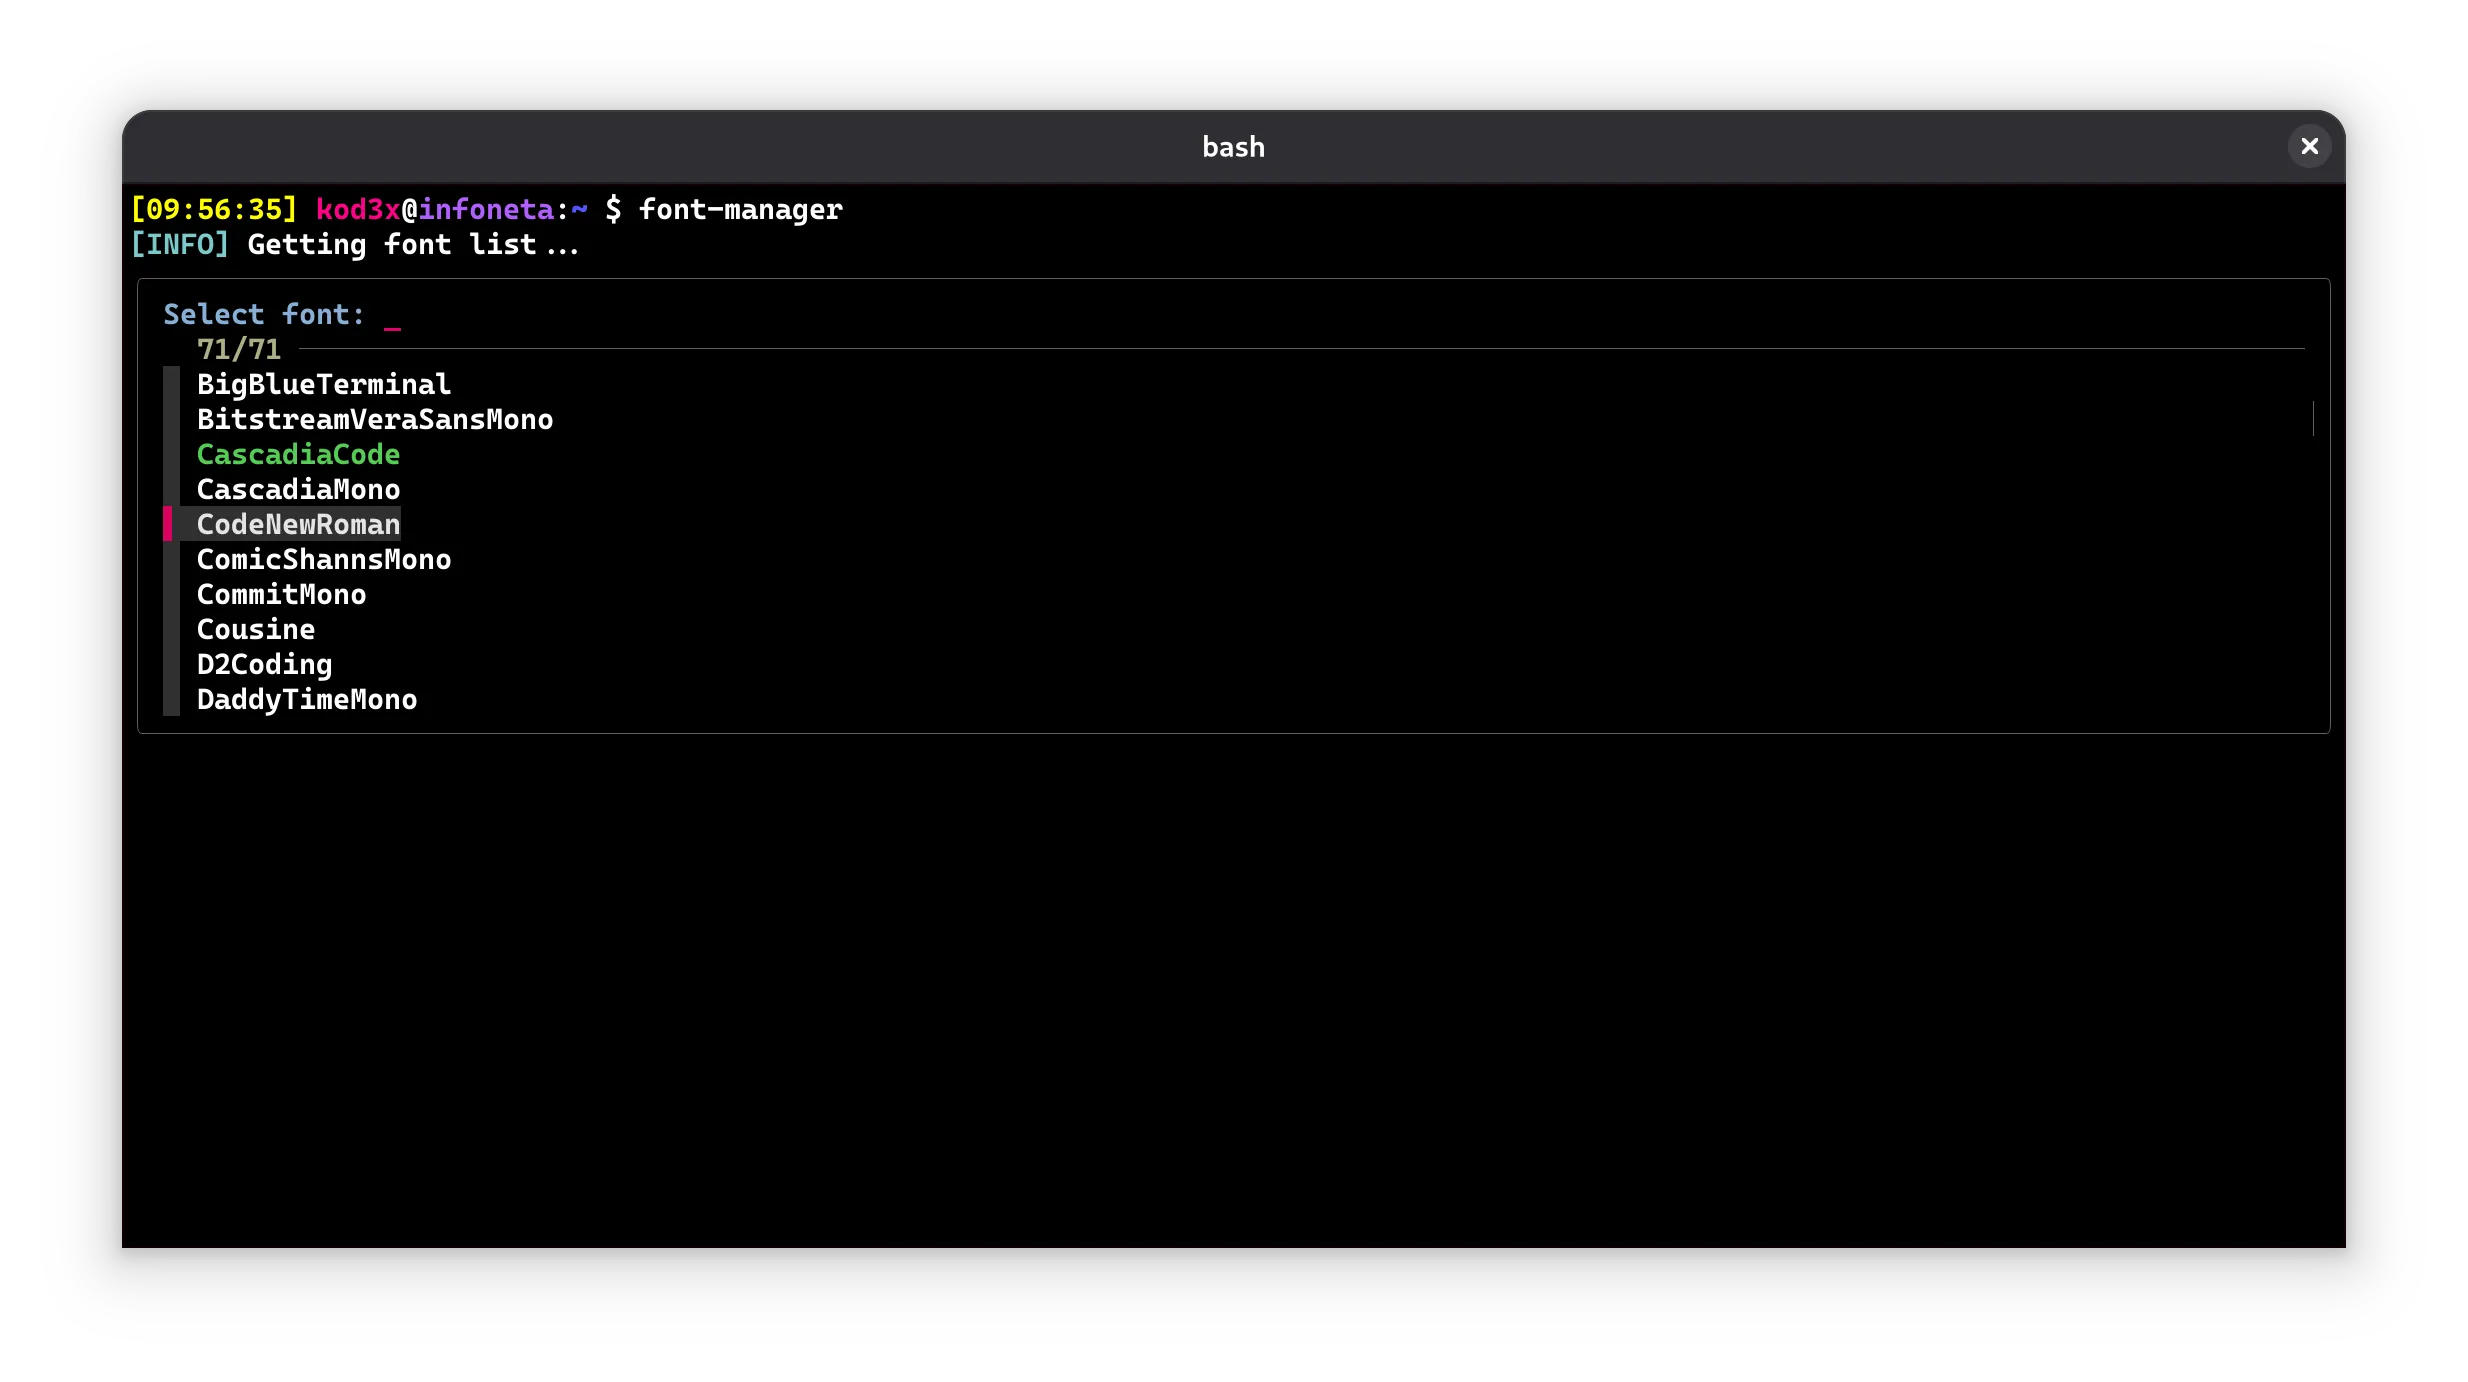Click the font list scrollbar thumb
This screenshot has height=1382, width=2468.
pos(2313,419)
